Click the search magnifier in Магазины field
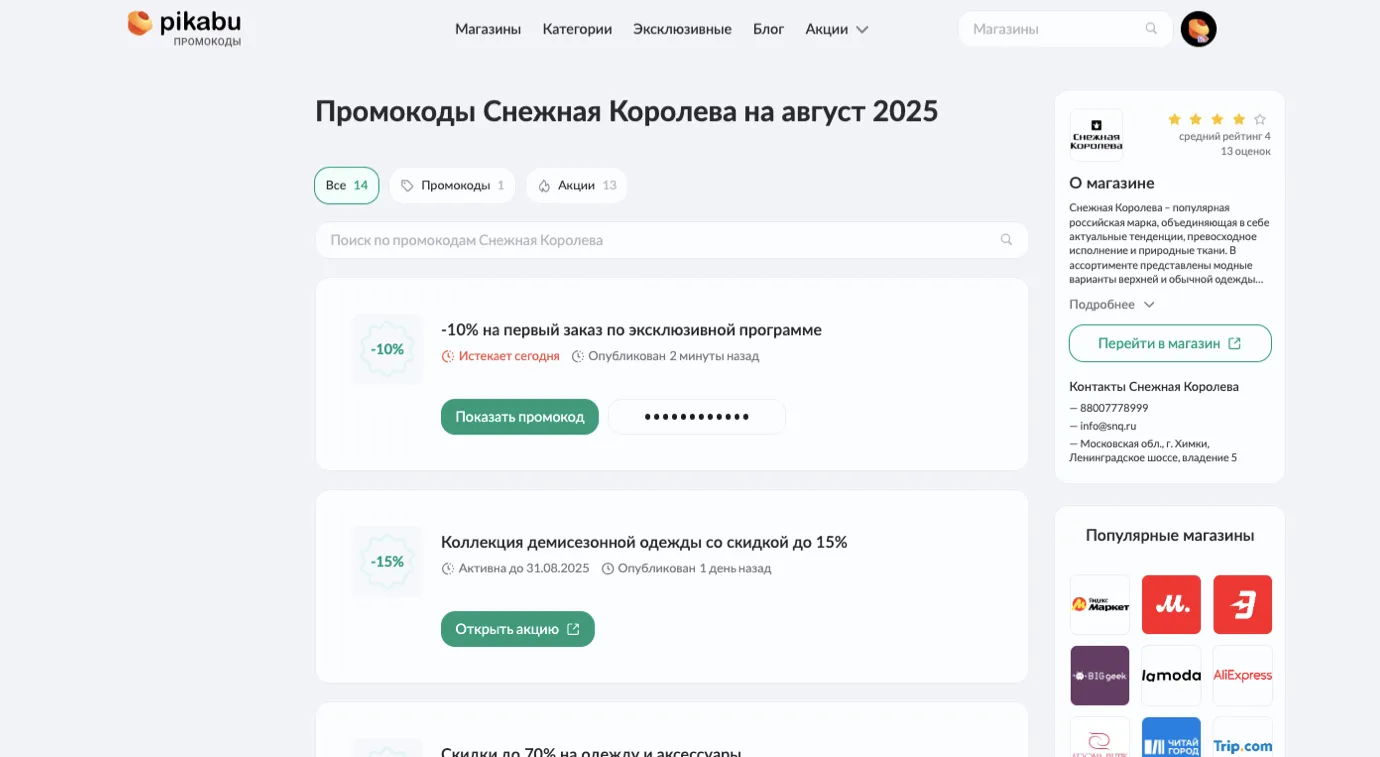The height and width of the screenshot is (757, 1380). coord(1151,29)
